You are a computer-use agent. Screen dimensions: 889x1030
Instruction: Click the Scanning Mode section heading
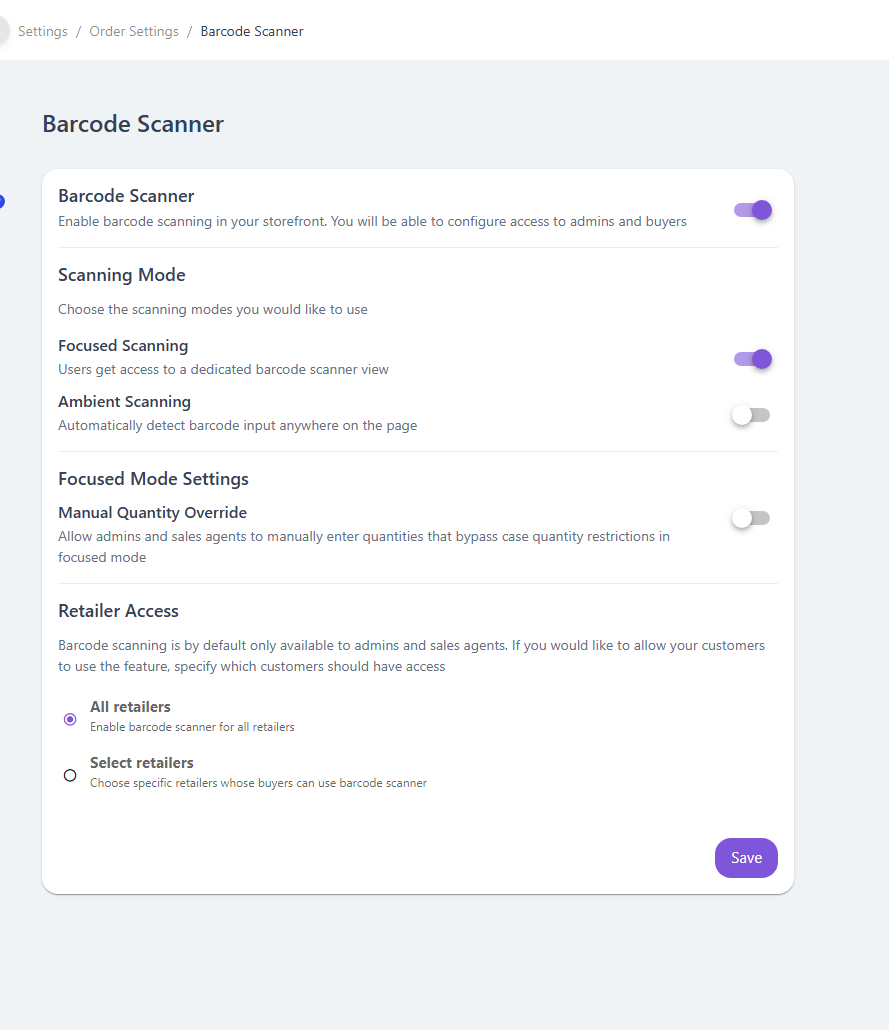(x=122, y=275)
